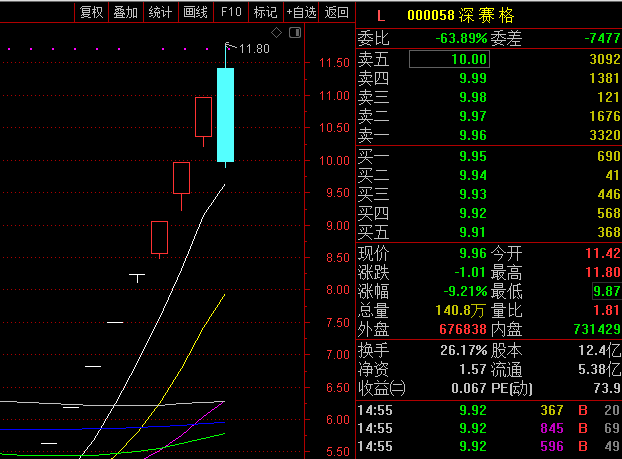Screen dimensions: 622x459
Task: Click the cyan candlestick body
Action: pos(225,115)
